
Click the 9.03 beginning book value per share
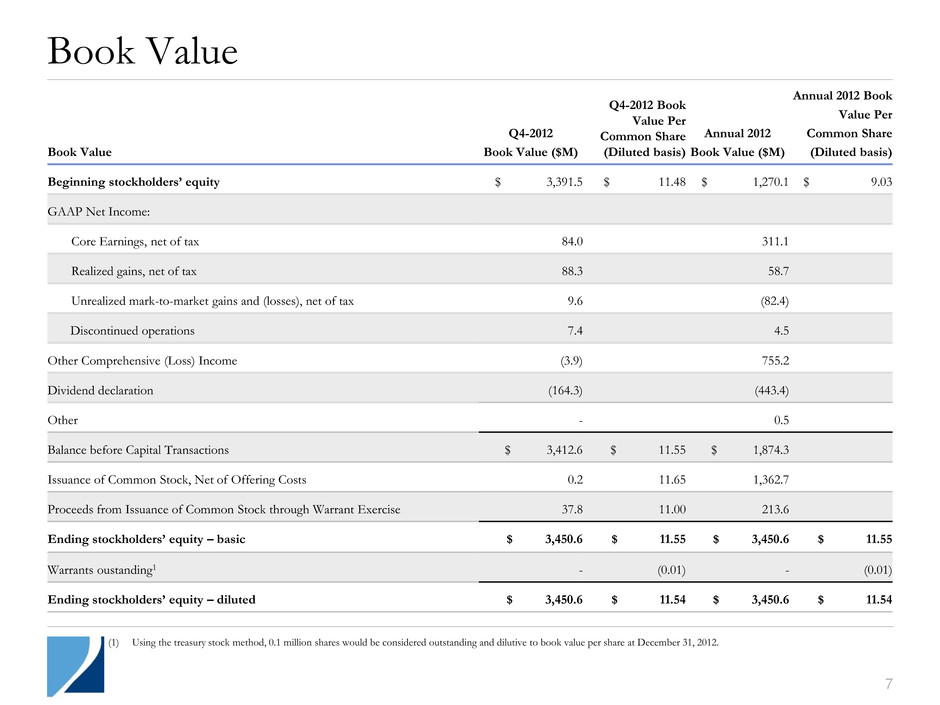click(x=877, y=182)
